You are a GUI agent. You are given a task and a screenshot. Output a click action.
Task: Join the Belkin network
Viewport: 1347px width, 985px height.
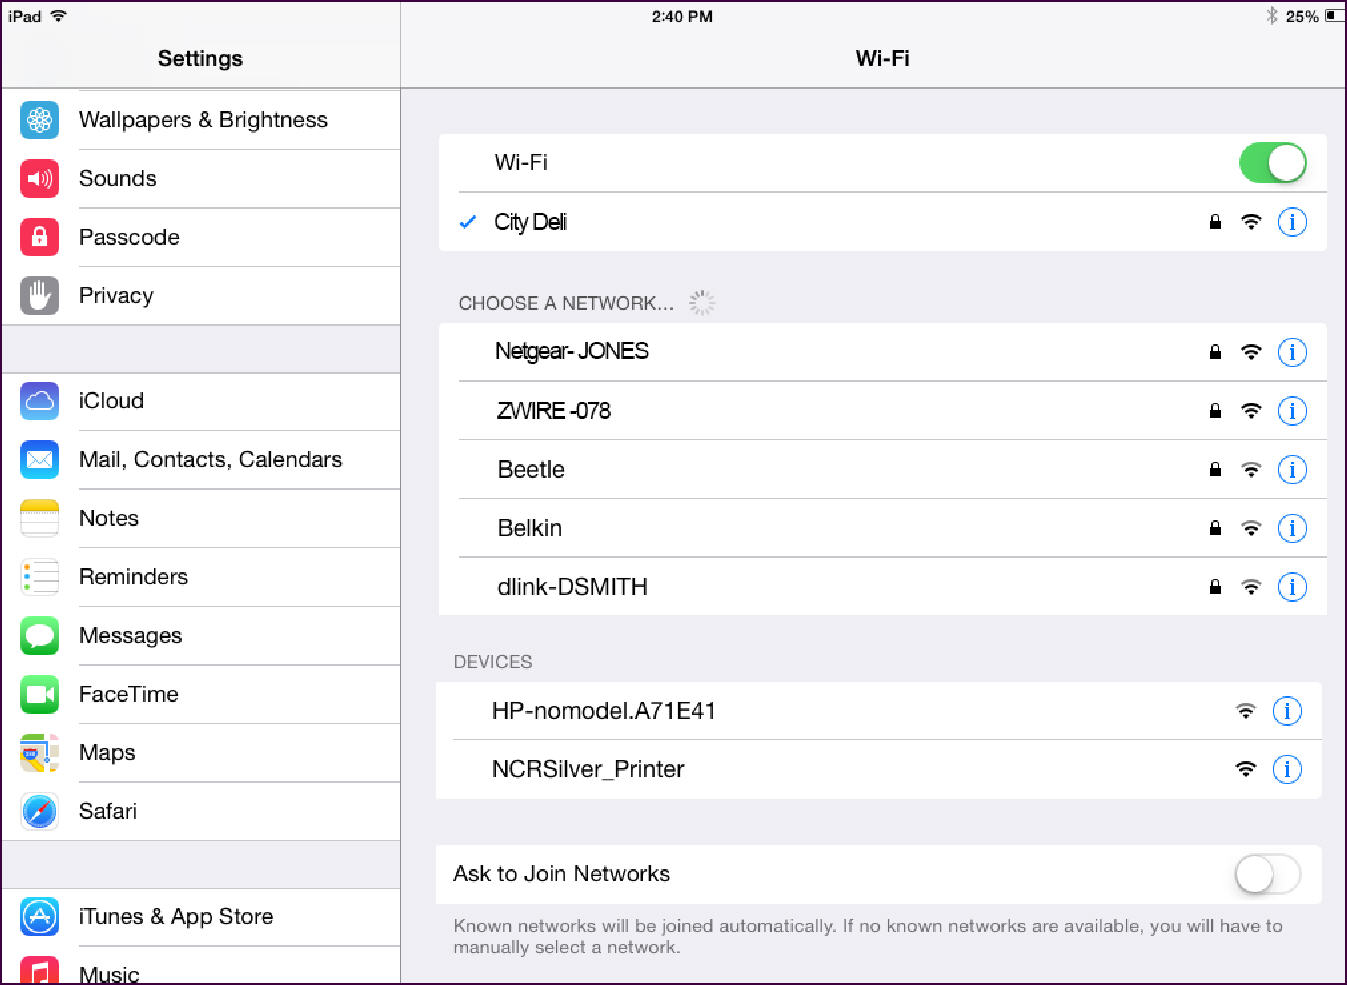pos(883,528)
